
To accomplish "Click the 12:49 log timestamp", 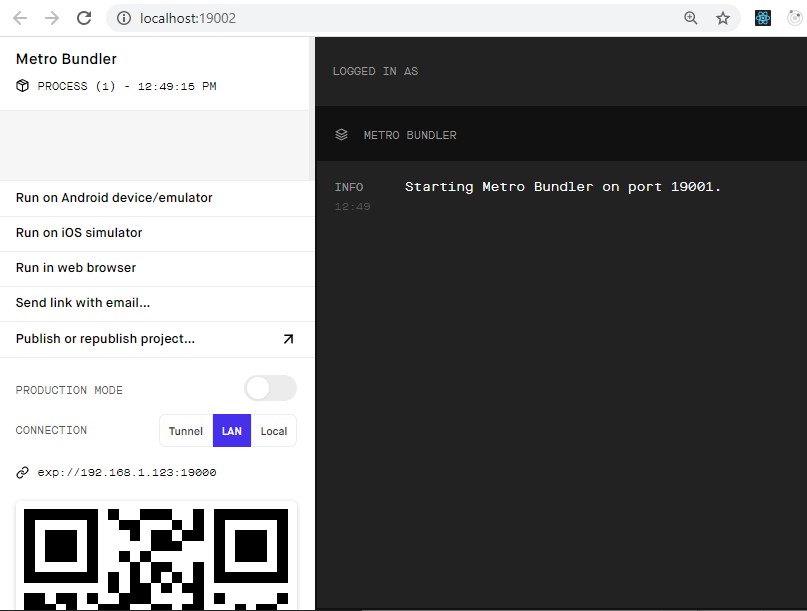I will [x=353, y=206].
